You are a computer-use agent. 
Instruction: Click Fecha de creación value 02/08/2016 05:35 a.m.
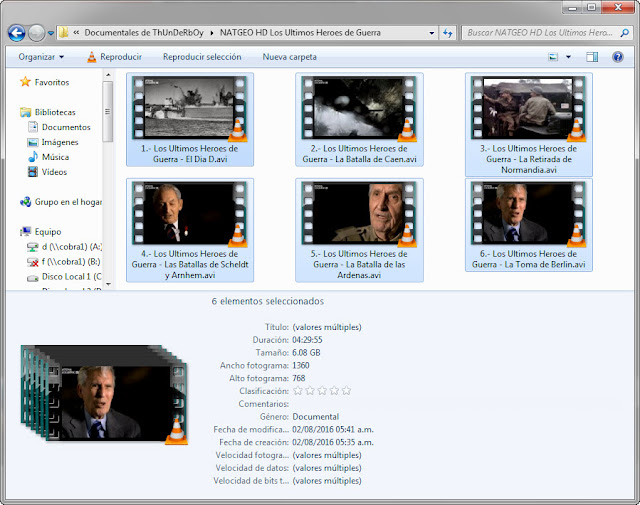(x=333, y=442)
